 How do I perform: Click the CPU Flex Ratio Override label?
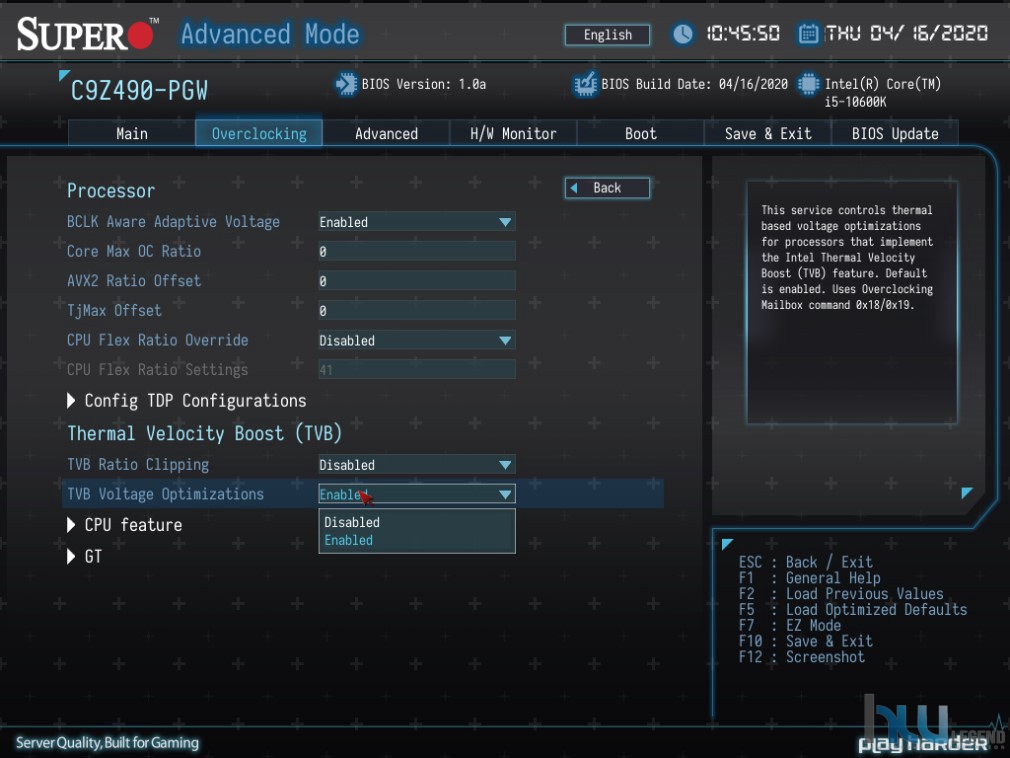tap(157, 341)
